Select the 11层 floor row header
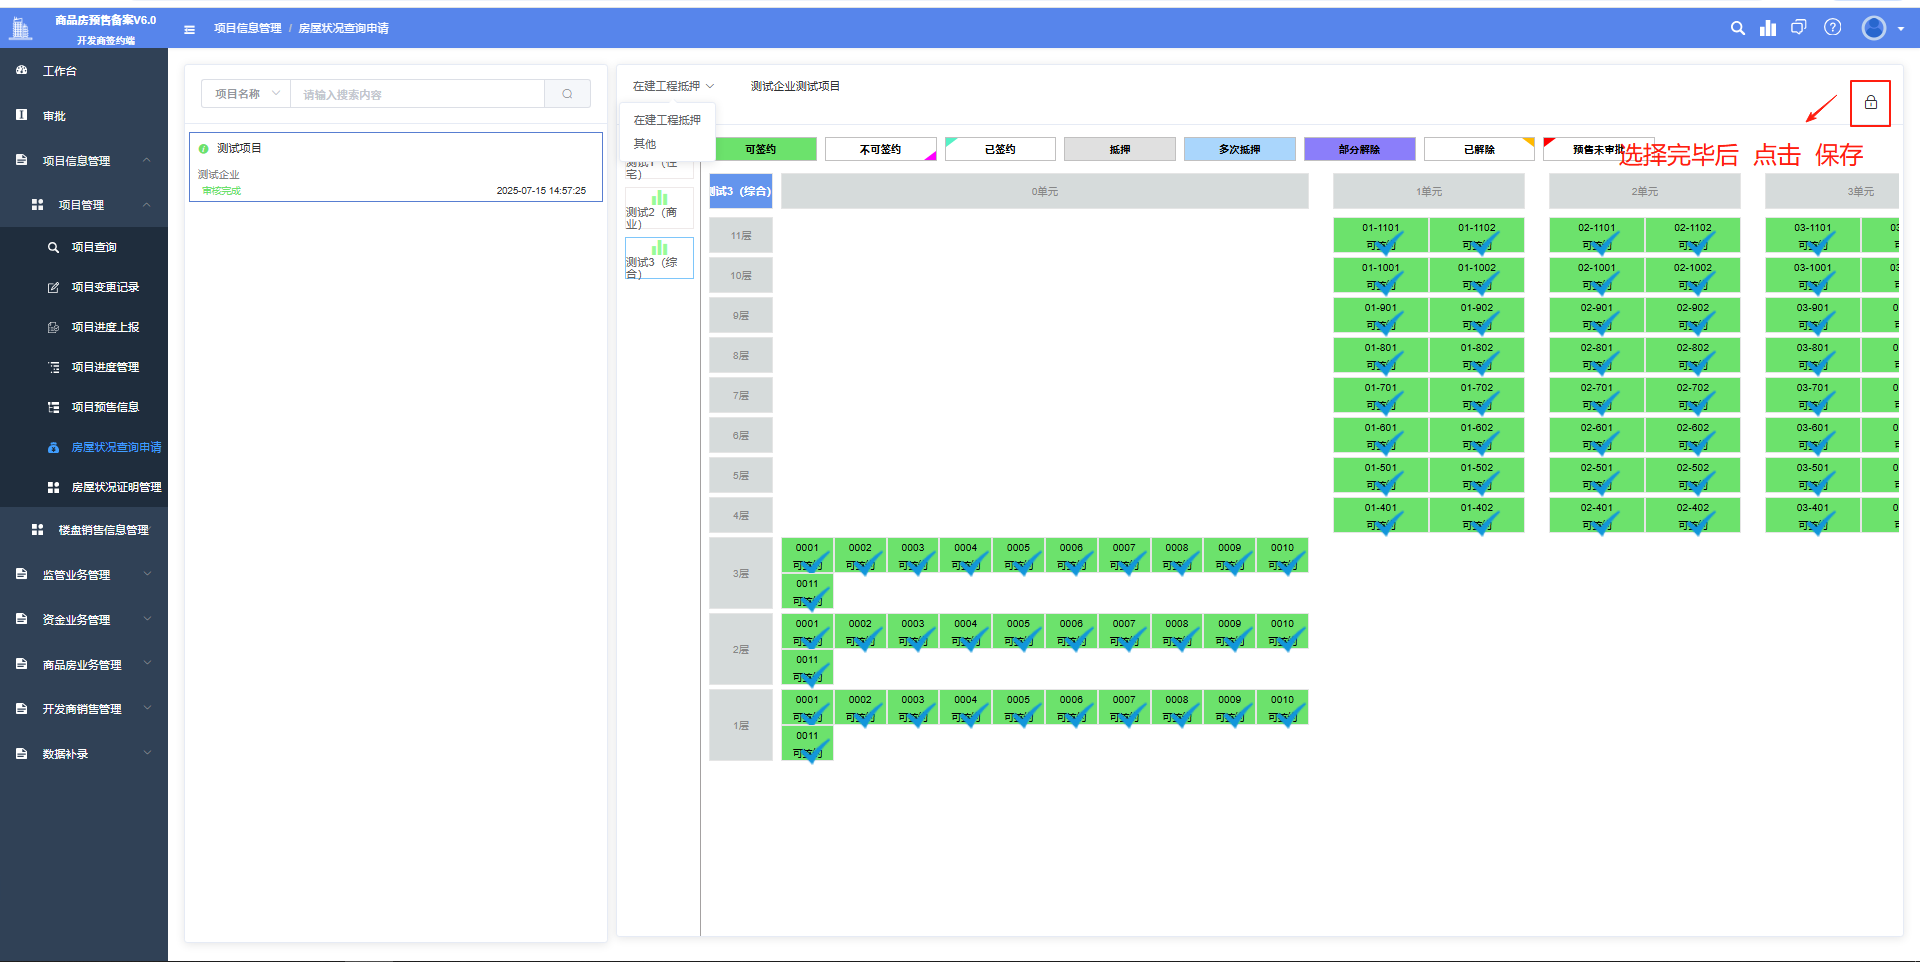 click(x=740, y=236)
